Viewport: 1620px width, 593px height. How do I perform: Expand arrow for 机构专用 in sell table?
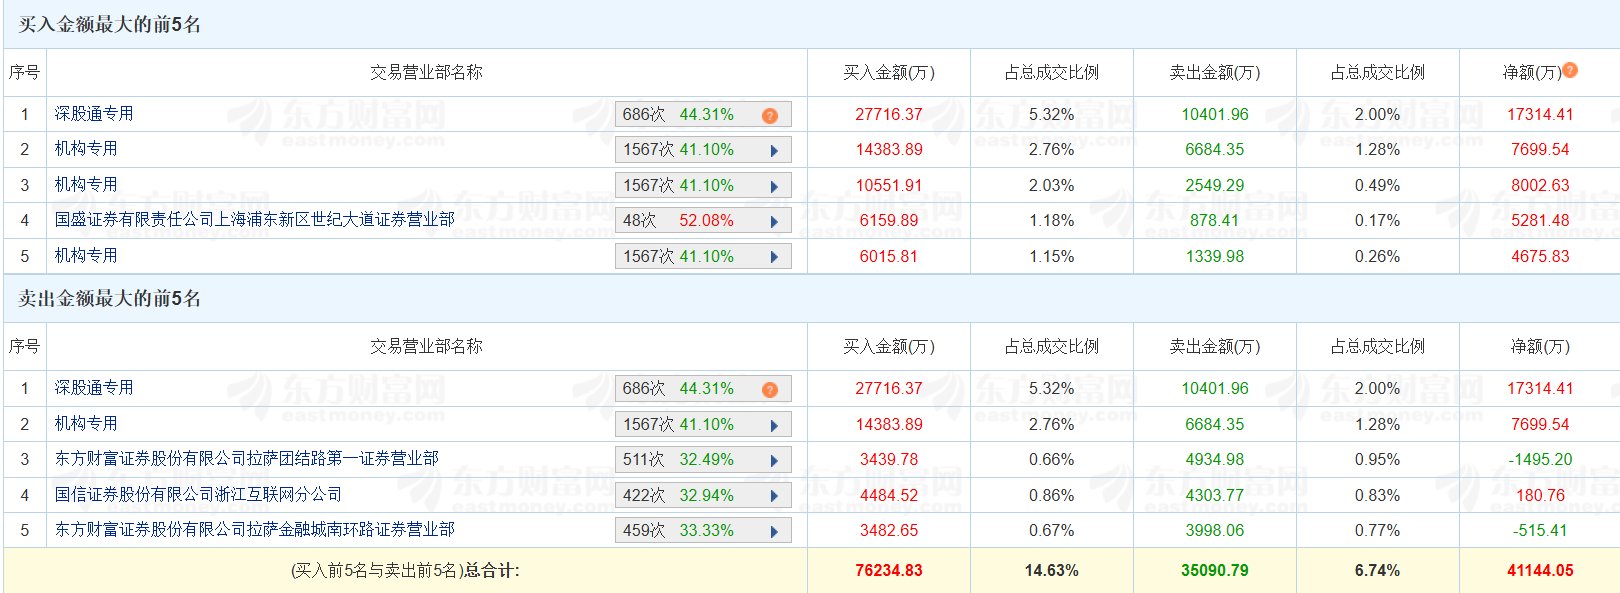(774, 426)
